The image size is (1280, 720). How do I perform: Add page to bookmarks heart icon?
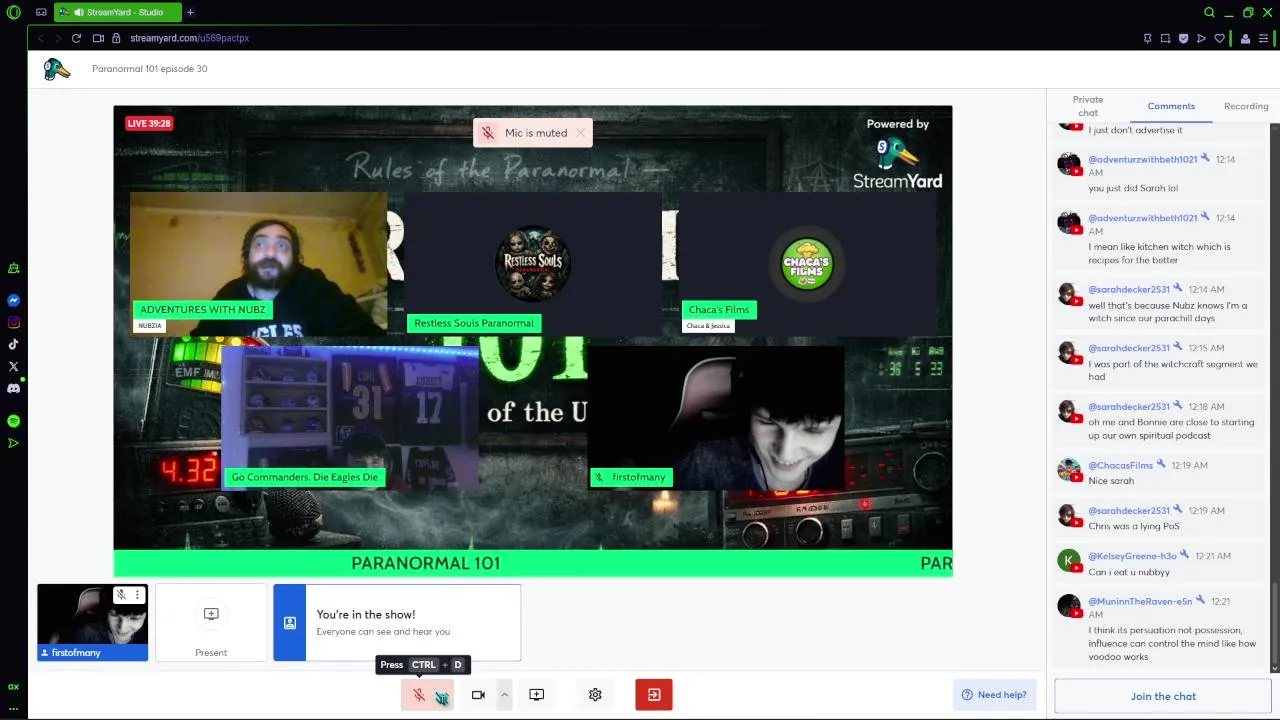point(1219,38)
